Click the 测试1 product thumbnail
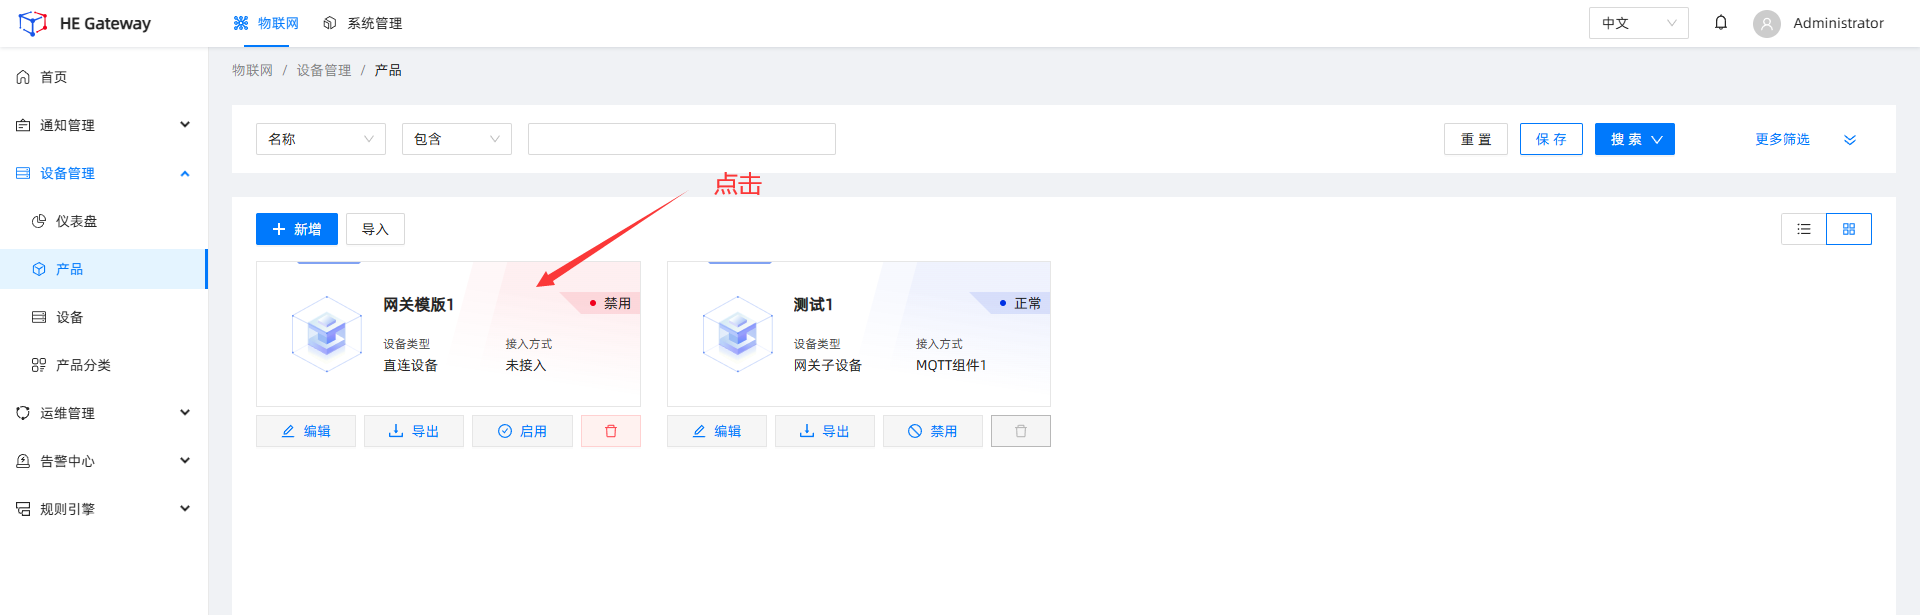Viewport: 1920px width, 615px height. pyautogui.click(x=738, y=334)
